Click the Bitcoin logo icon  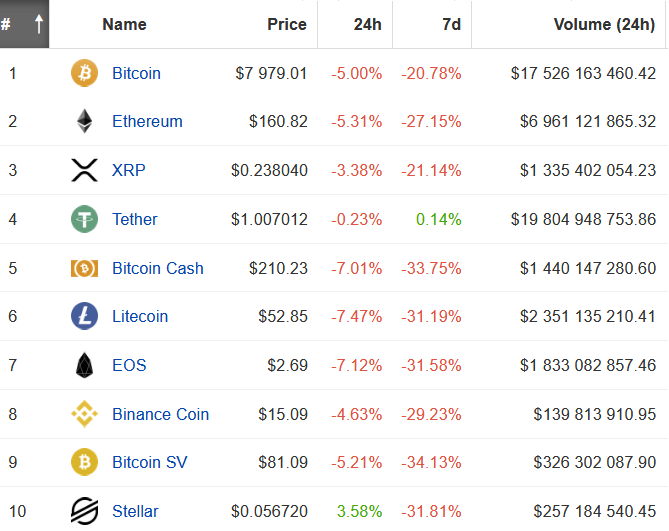pyautogui.click(x=84, y=73)
